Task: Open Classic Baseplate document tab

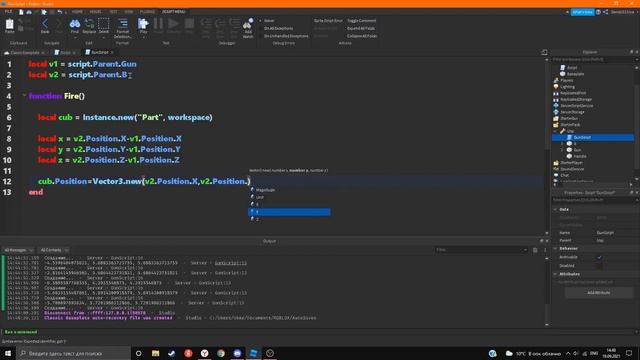Action: tap(24, 52)
